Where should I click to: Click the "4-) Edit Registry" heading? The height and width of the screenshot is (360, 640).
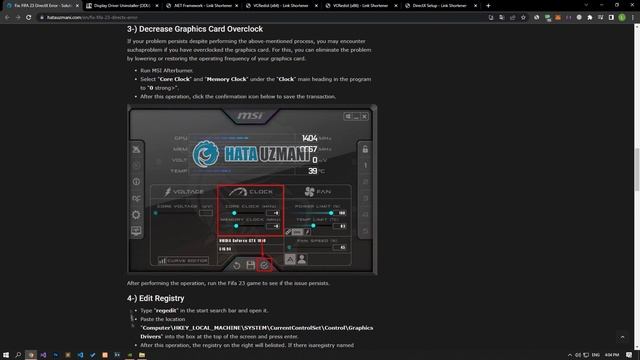coord(156,298)
